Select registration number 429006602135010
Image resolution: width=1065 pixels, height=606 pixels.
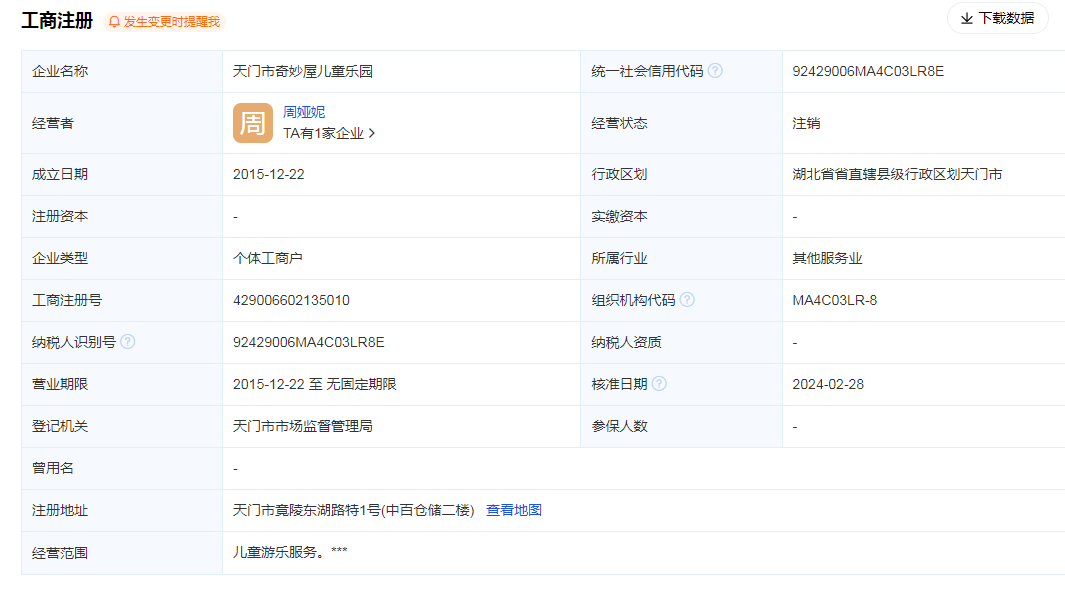[291, 300]
